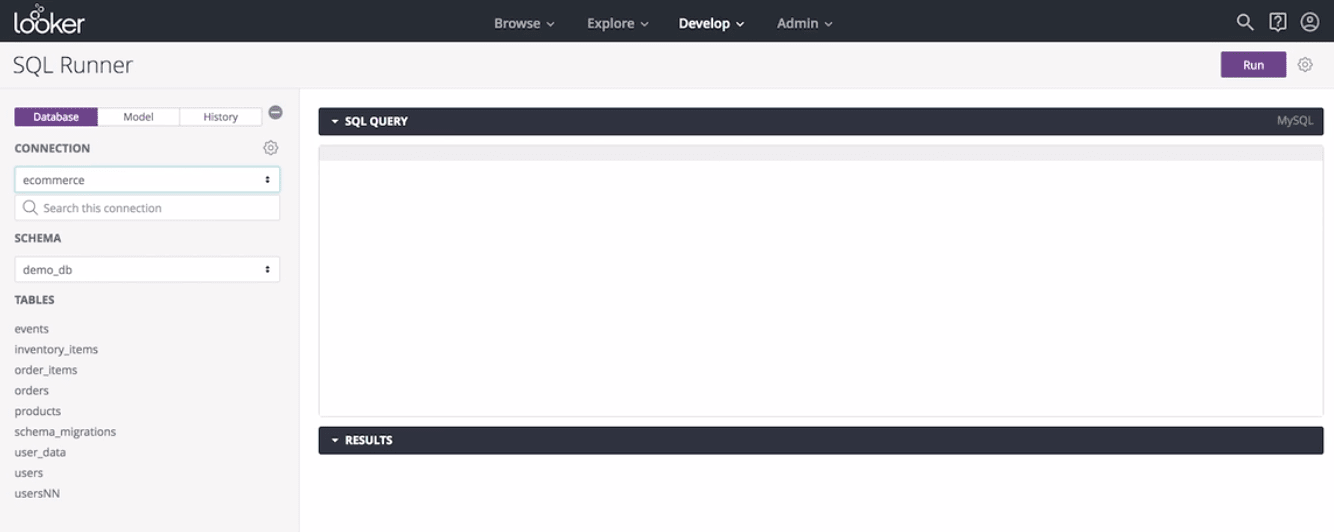
Task: Click the Looker logo
Action: click(49, 20)
